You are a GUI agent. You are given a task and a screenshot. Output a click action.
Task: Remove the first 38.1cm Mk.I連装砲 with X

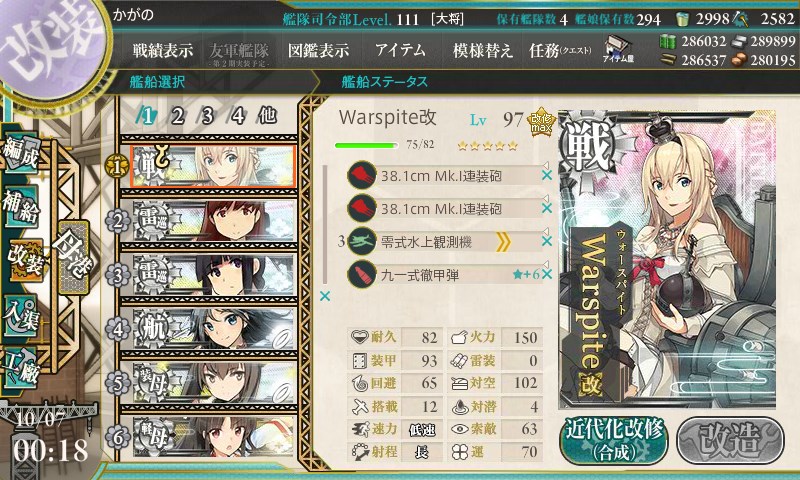[546, 175]
